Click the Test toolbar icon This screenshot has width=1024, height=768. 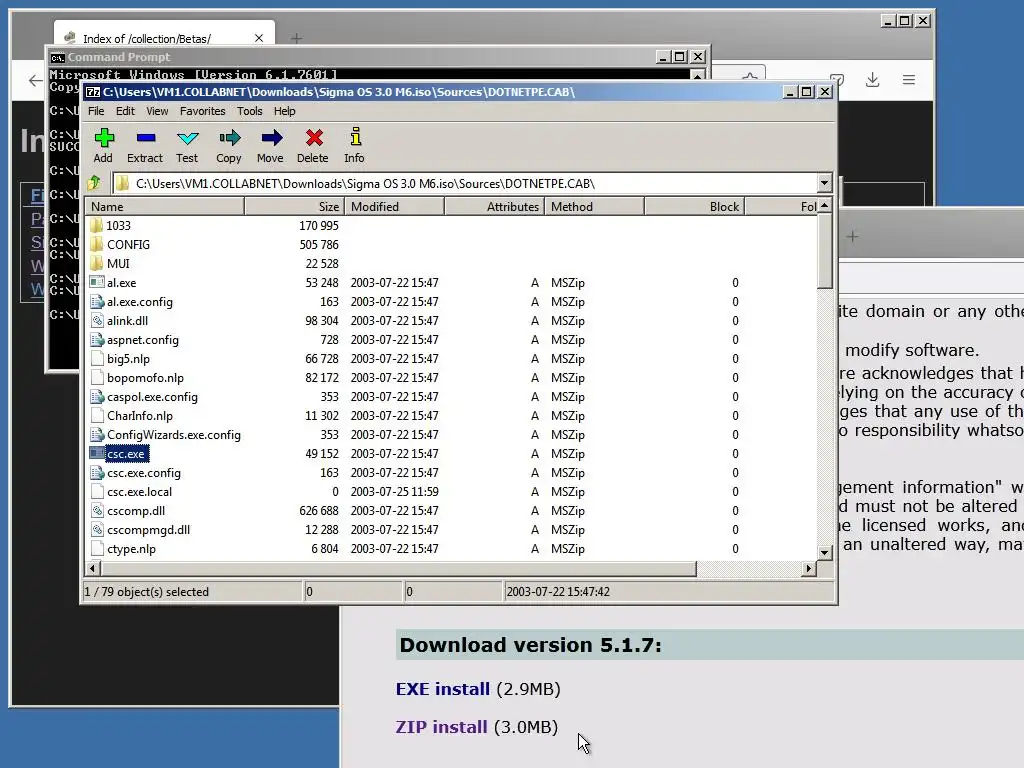187,138
